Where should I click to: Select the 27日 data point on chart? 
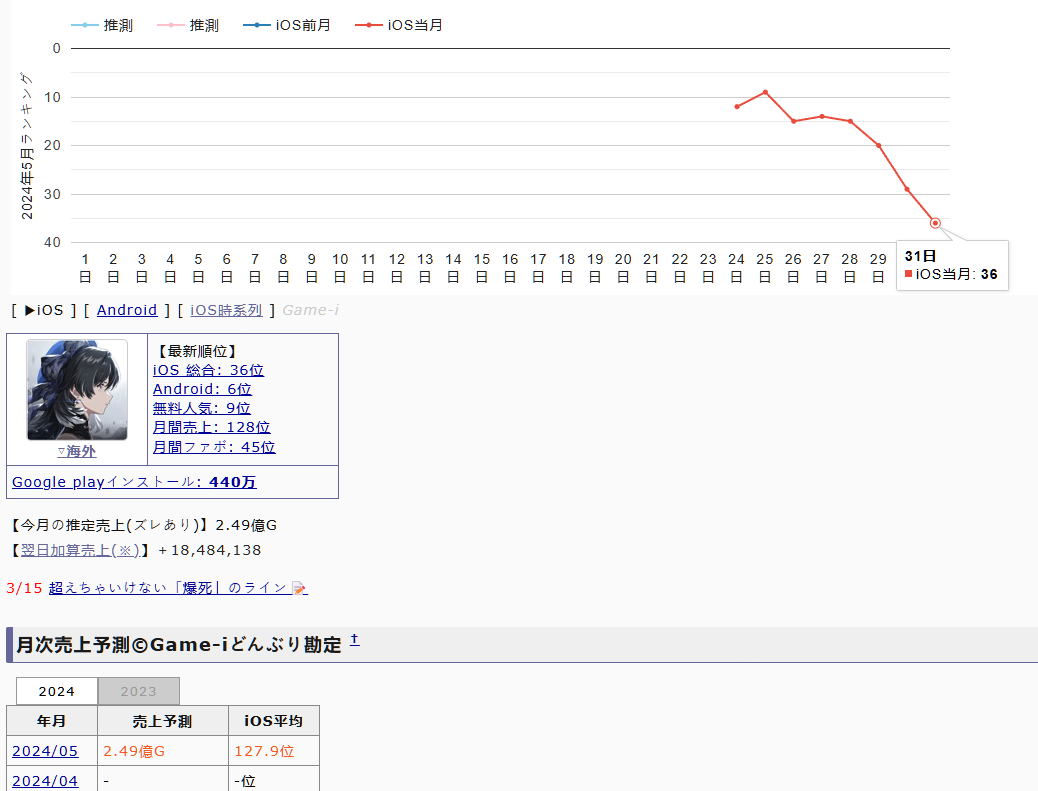(822, 116)
